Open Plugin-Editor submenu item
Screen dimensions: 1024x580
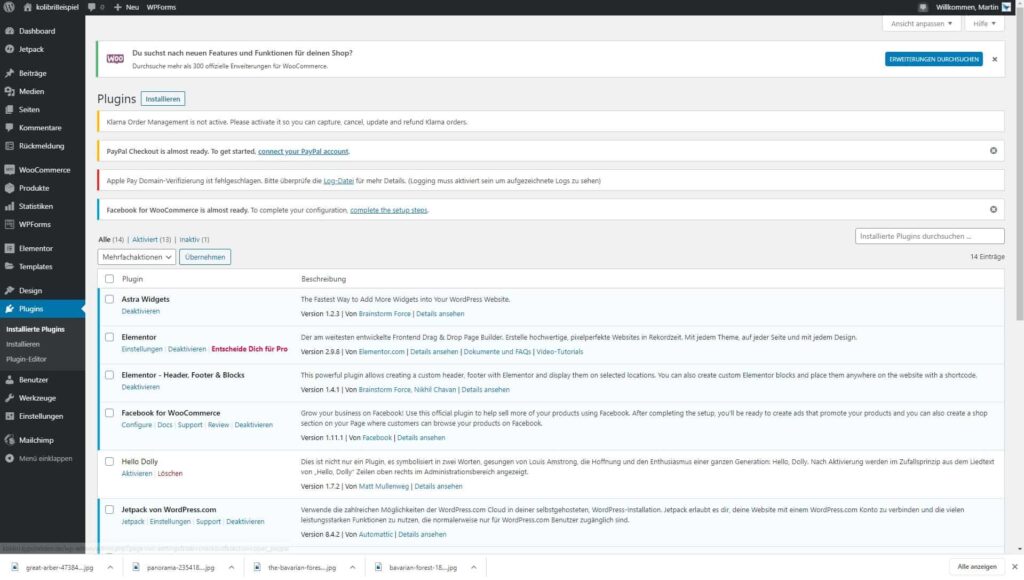point(26,359)
